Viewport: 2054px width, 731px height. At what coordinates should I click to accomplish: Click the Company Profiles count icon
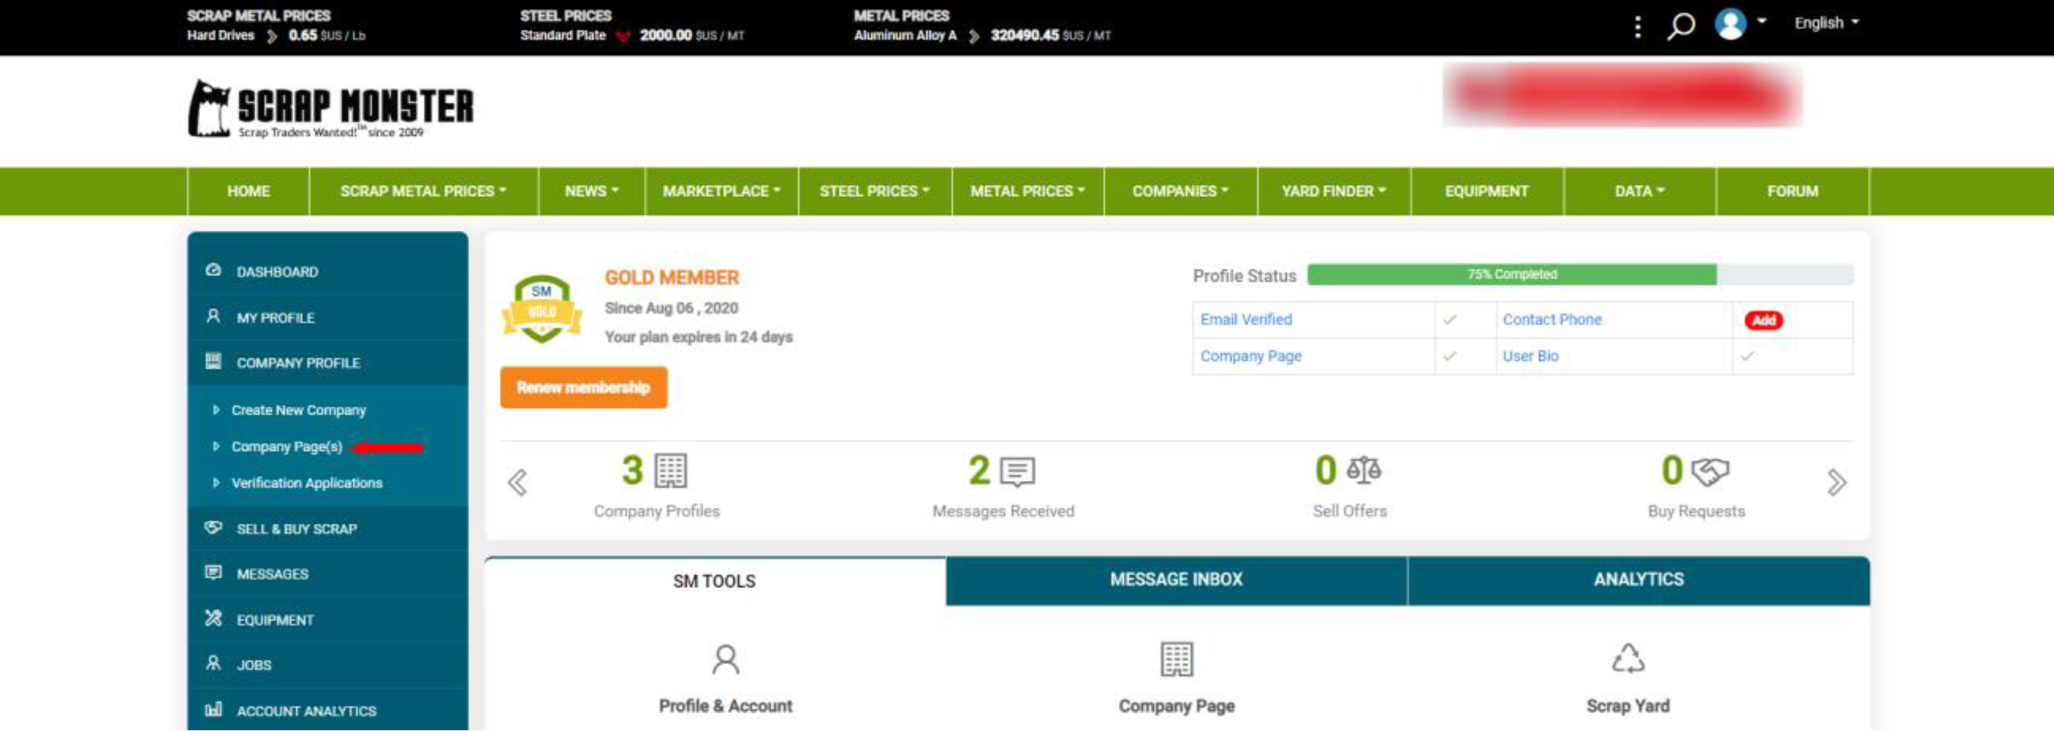pos(670,471)
